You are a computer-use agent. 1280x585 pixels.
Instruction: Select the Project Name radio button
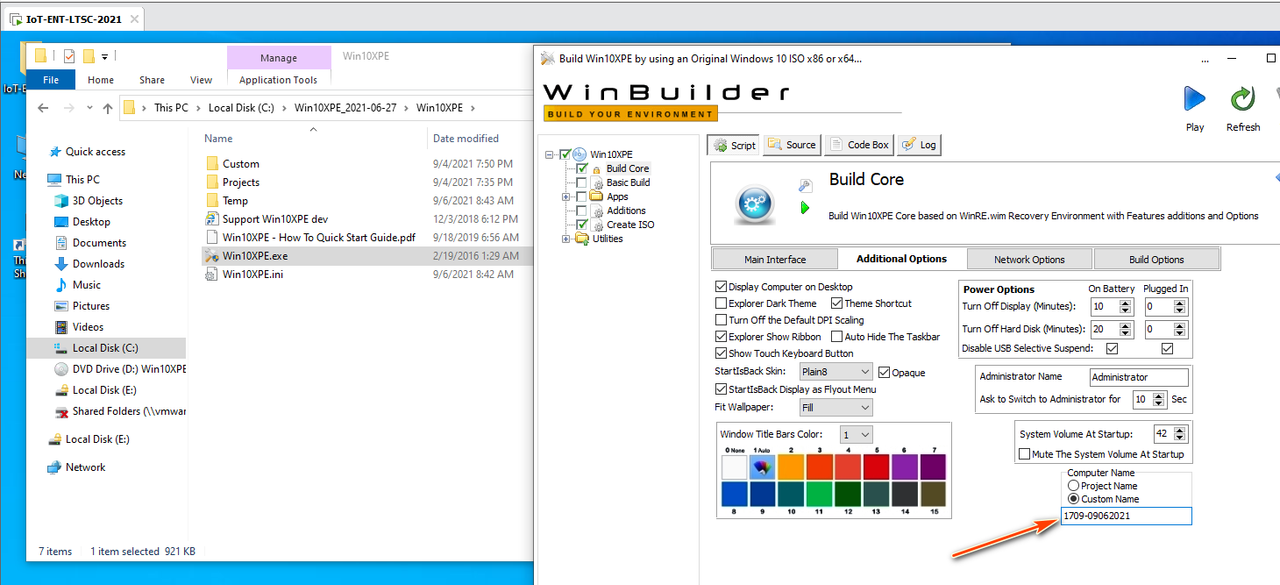pos(1074,486)
